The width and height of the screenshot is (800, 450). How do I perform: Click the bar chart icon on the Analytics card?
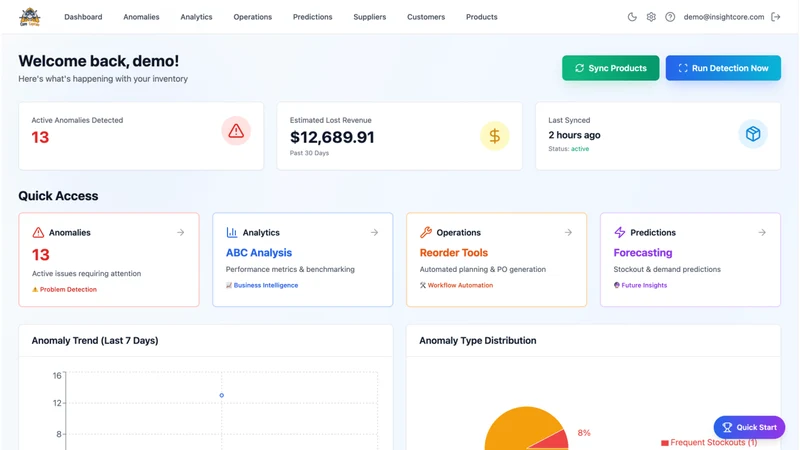[x=232, y=233]
